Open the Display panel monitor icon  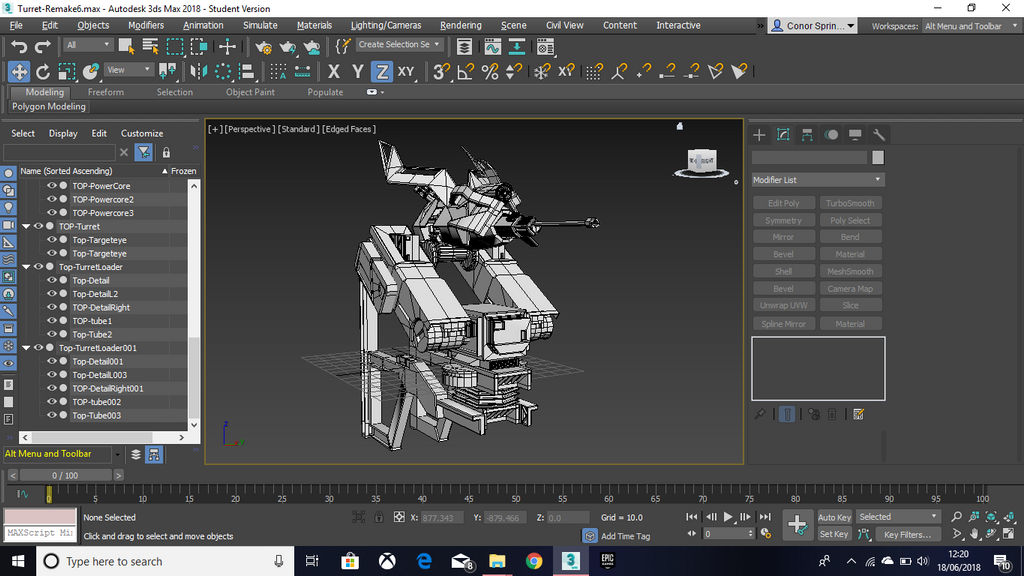coord(856,134)
